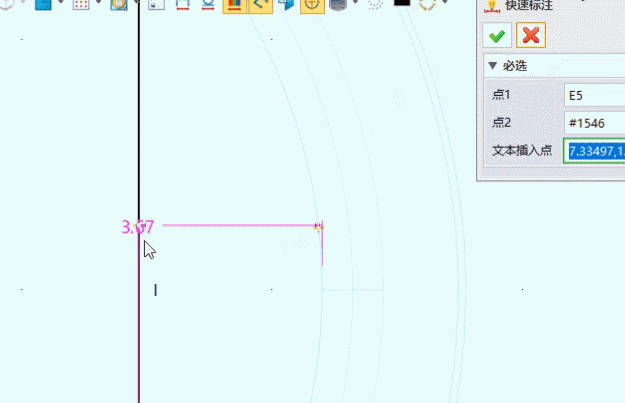
Task: Click the blue arrow-shaped toolbar icon
Action: coord(286,4)
